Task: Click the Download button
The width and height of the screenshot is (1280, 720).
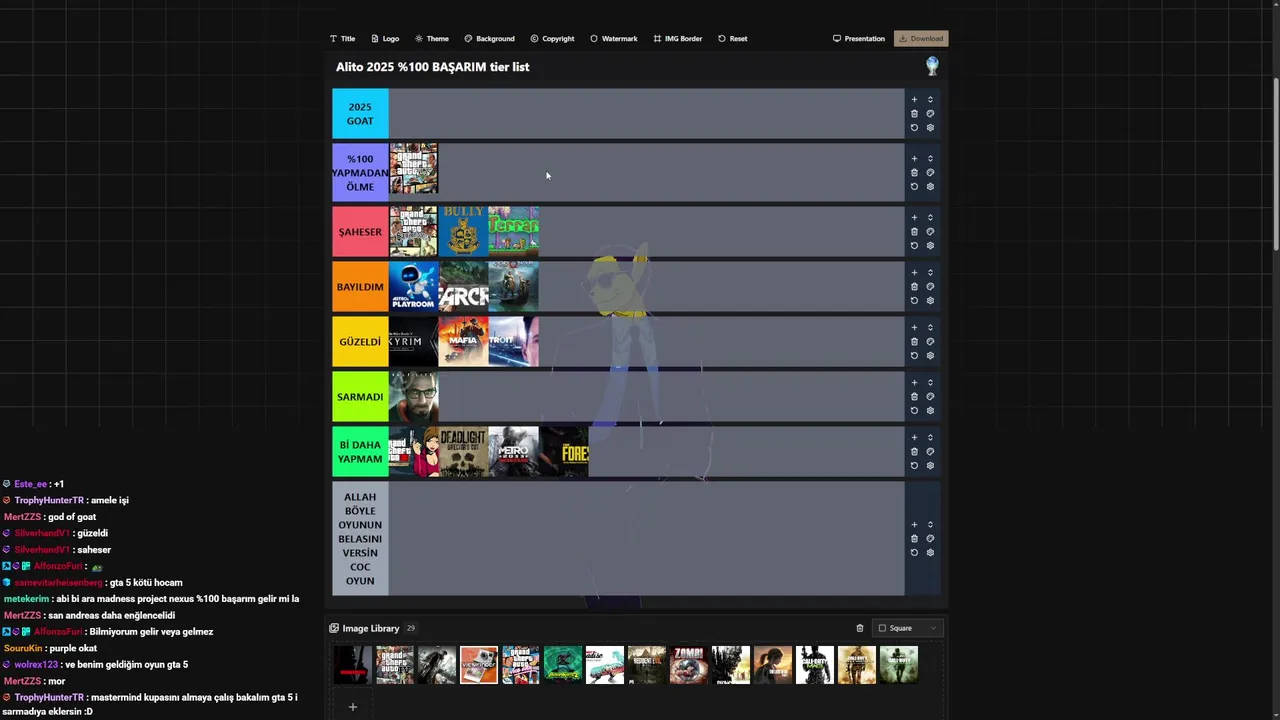Action: [x=921, y=39]
